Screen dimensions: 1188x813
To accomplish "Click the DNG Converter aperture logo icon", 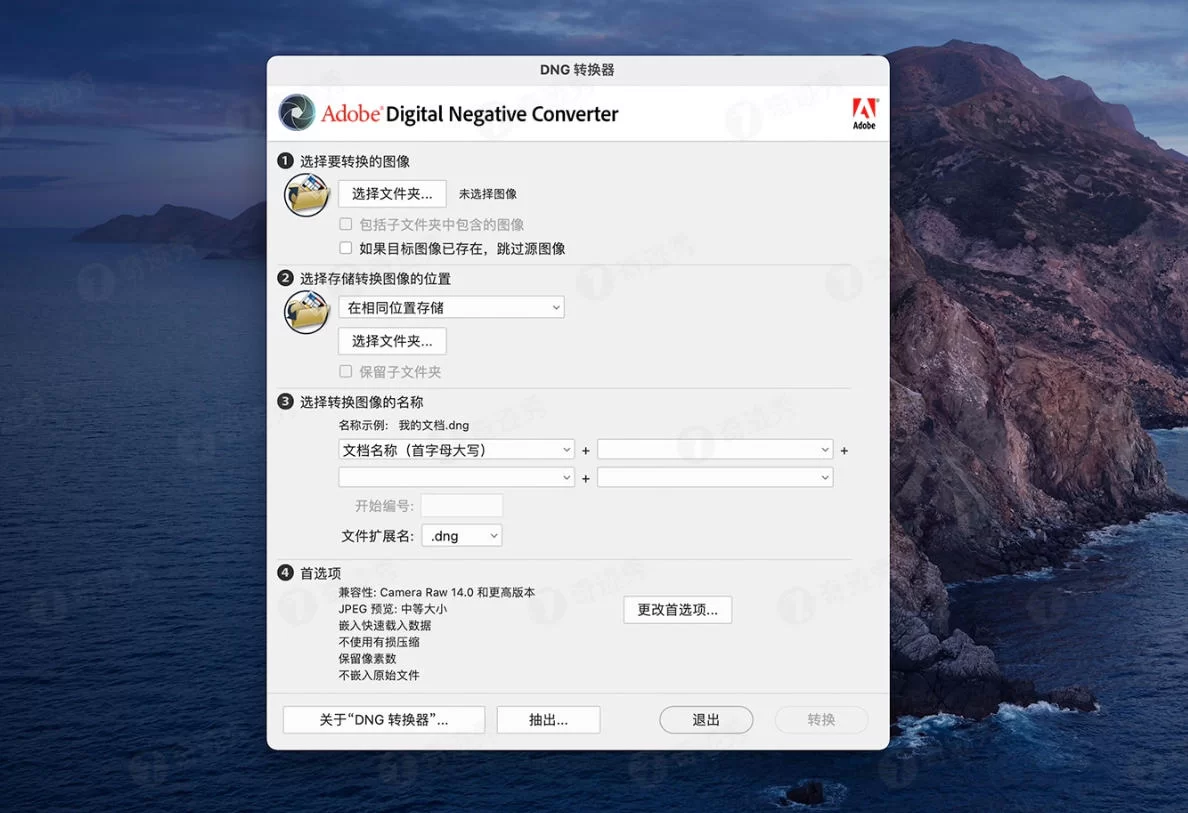I will (296, 113).
